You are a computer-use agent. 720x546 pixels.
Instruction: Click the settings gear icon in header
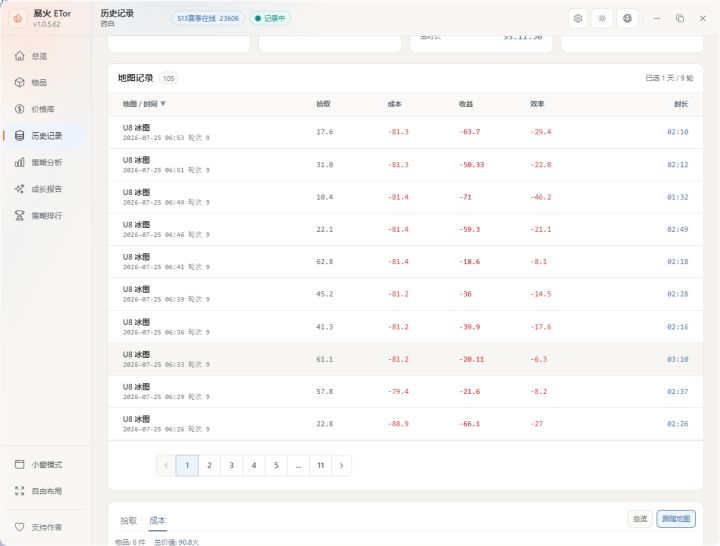click(x=578, y=18)
